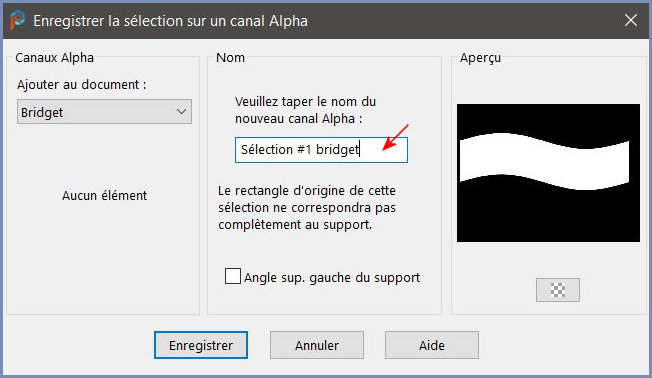Click the Angle sup. gauche du support label
The height and width of the screenshot is (378, 652).
click(x=332, y=277)
